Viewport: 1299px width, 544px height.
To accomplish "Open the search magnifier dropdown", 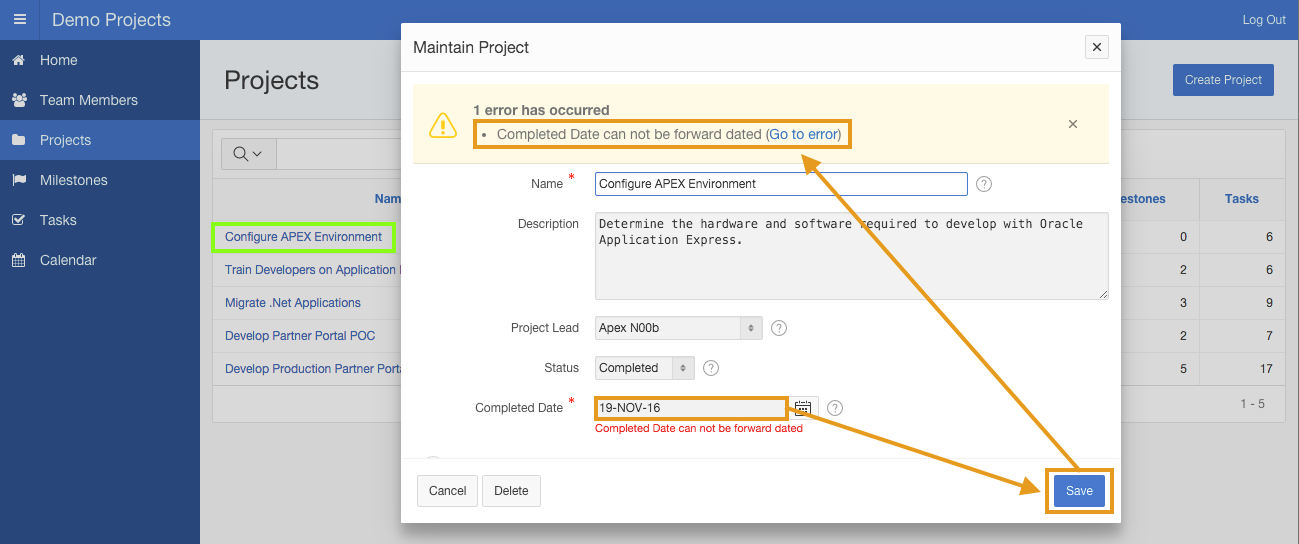I will click(247, 153).
